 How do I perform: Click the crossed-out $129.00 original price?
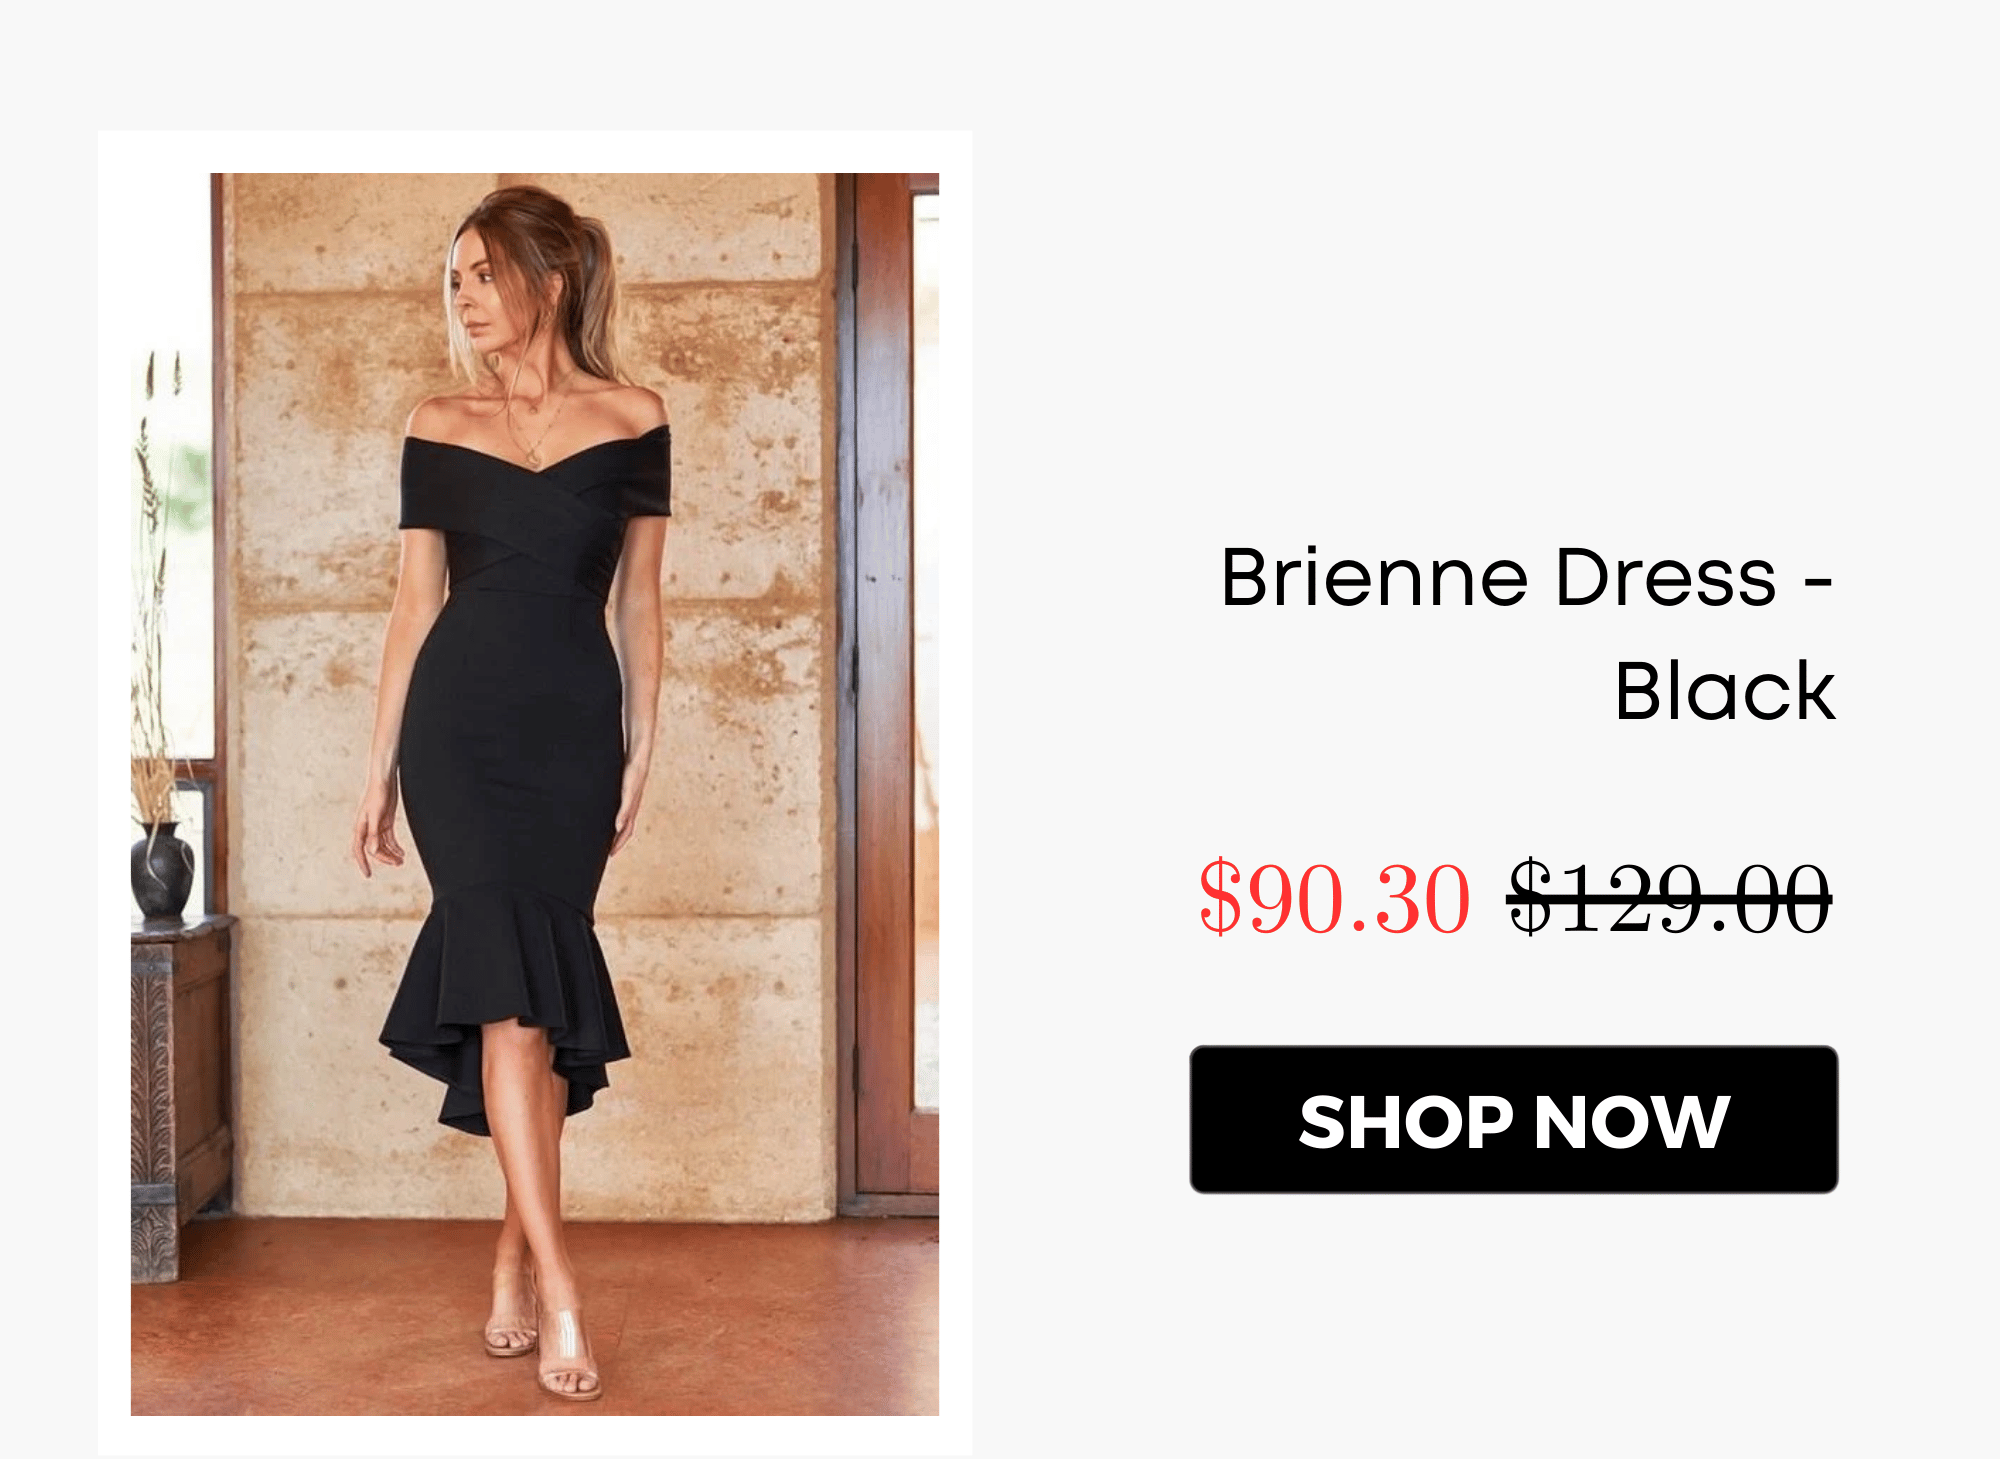pyautogui.click(x=1669, y=898)
